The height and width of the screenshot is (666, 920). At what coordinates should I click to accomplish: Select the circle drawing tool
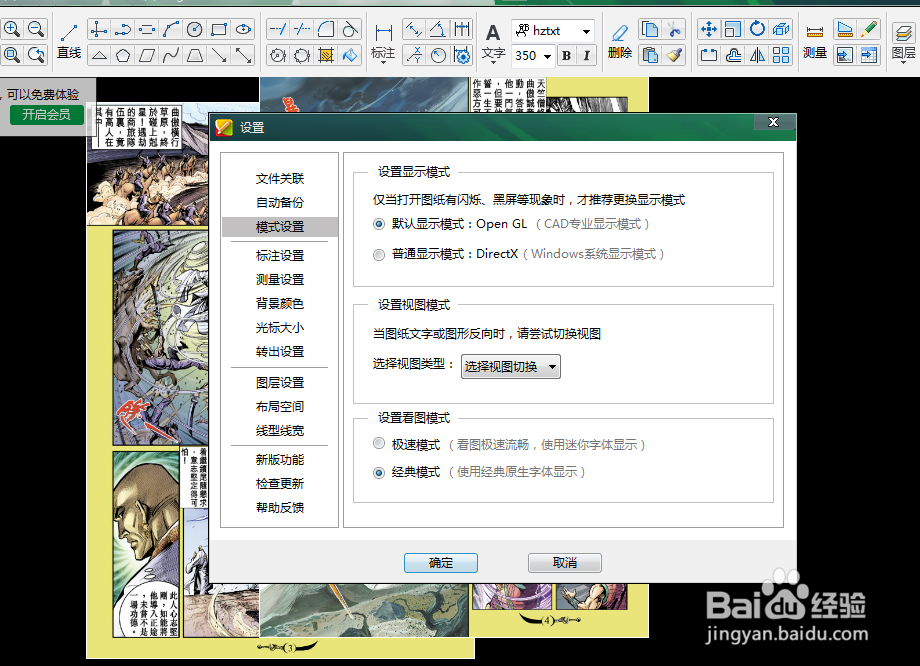(195, 29)
